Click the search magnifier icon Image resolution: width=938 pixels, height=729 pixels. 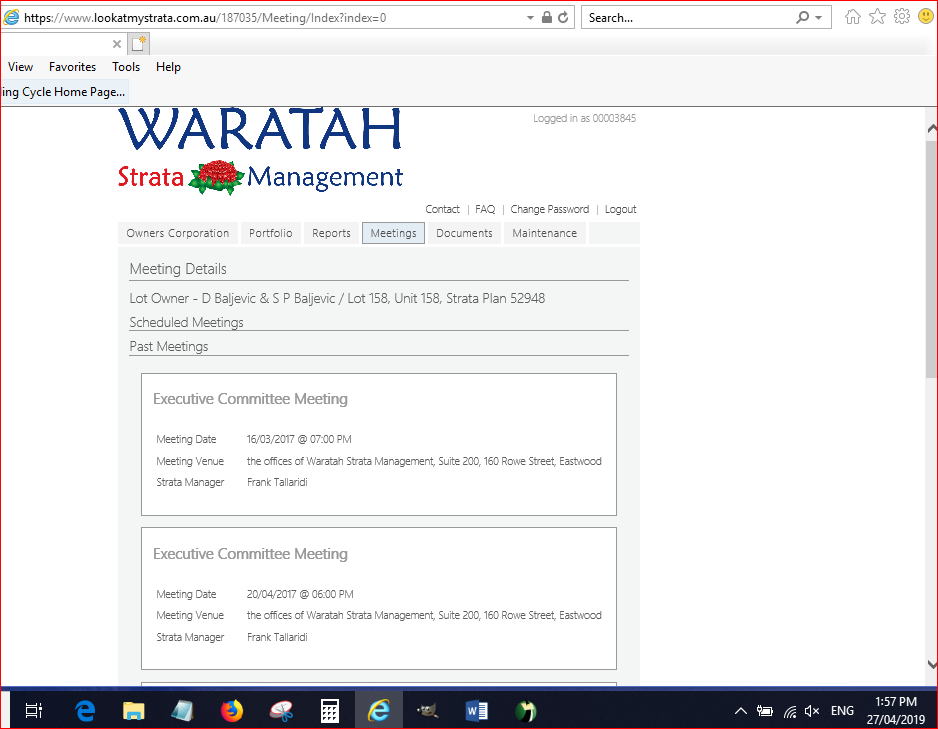803,17
